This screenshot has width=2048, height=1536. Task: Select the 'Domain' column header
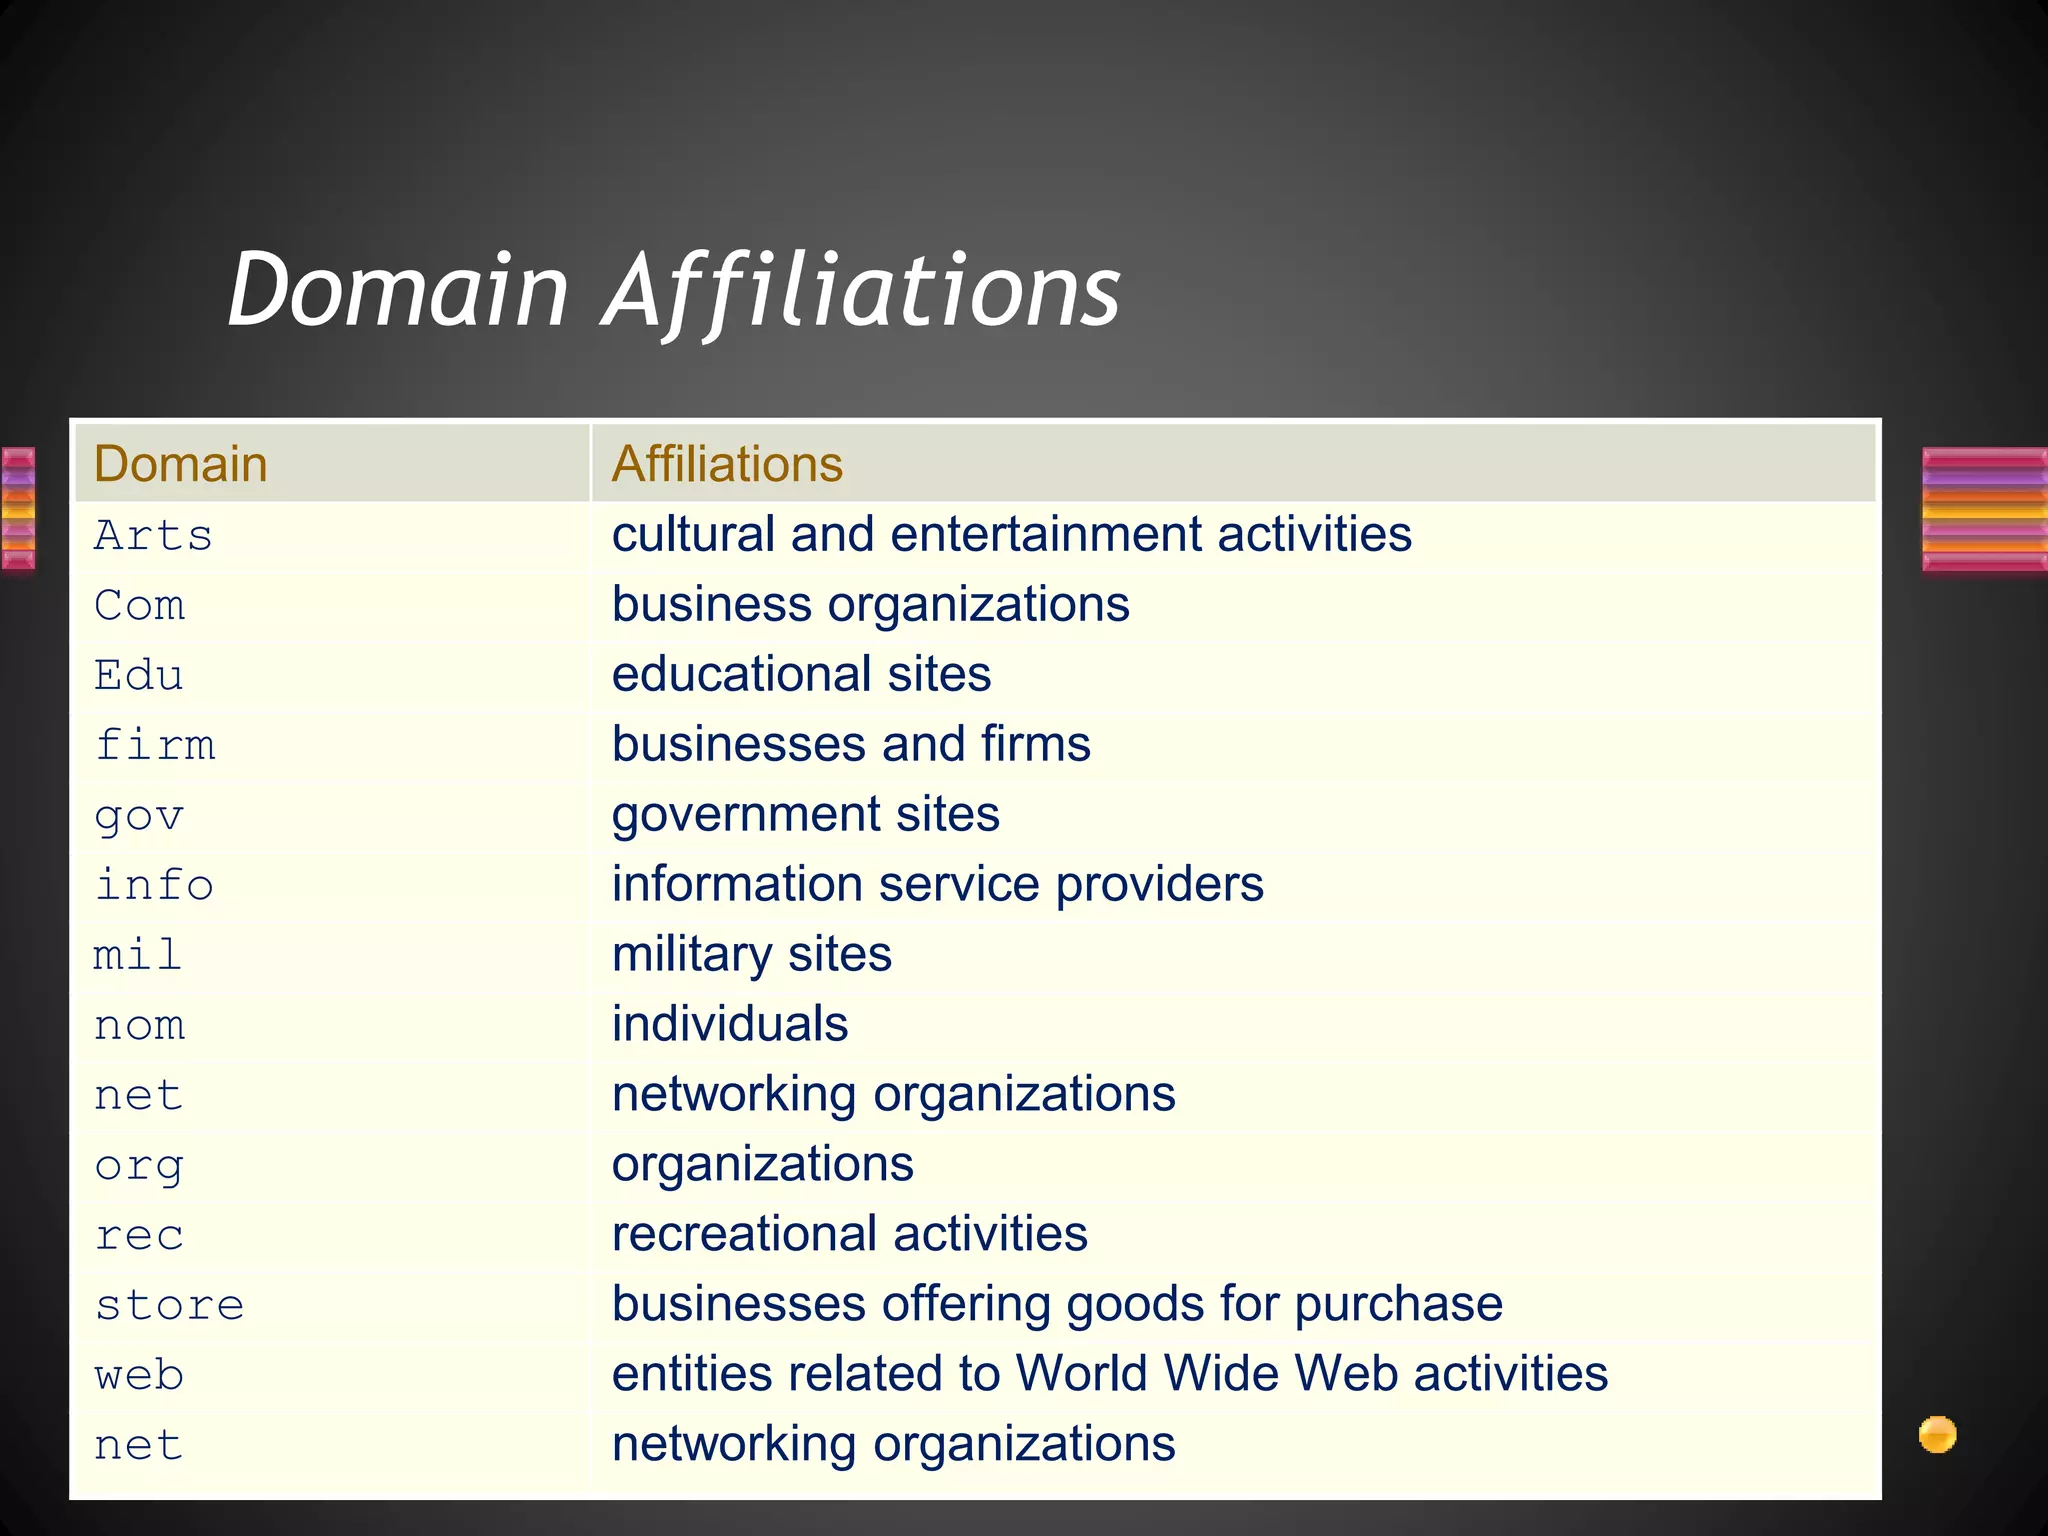[181, 464]
